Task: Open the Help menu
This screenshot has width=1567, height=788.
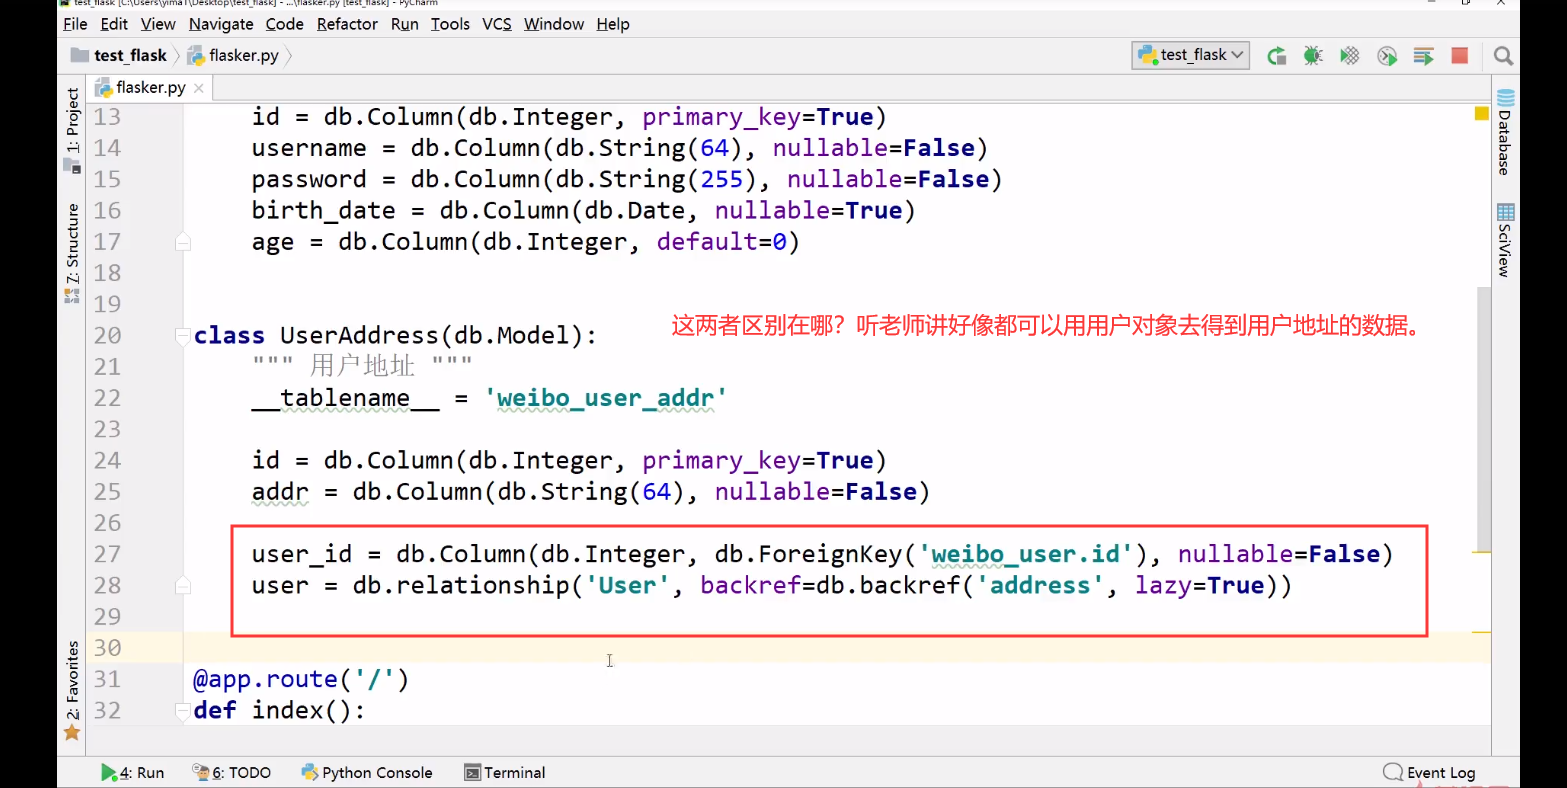Action: (613, 24)
